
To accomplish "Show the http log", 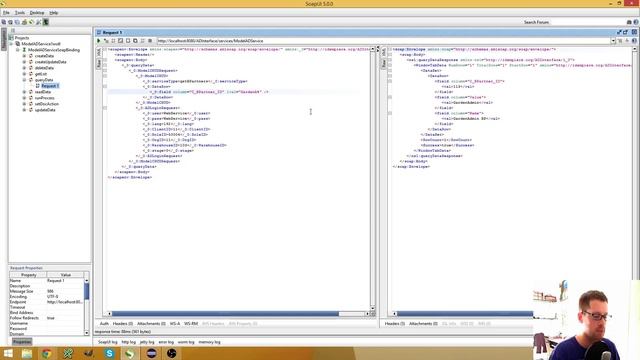I will (x=129, y=342).
